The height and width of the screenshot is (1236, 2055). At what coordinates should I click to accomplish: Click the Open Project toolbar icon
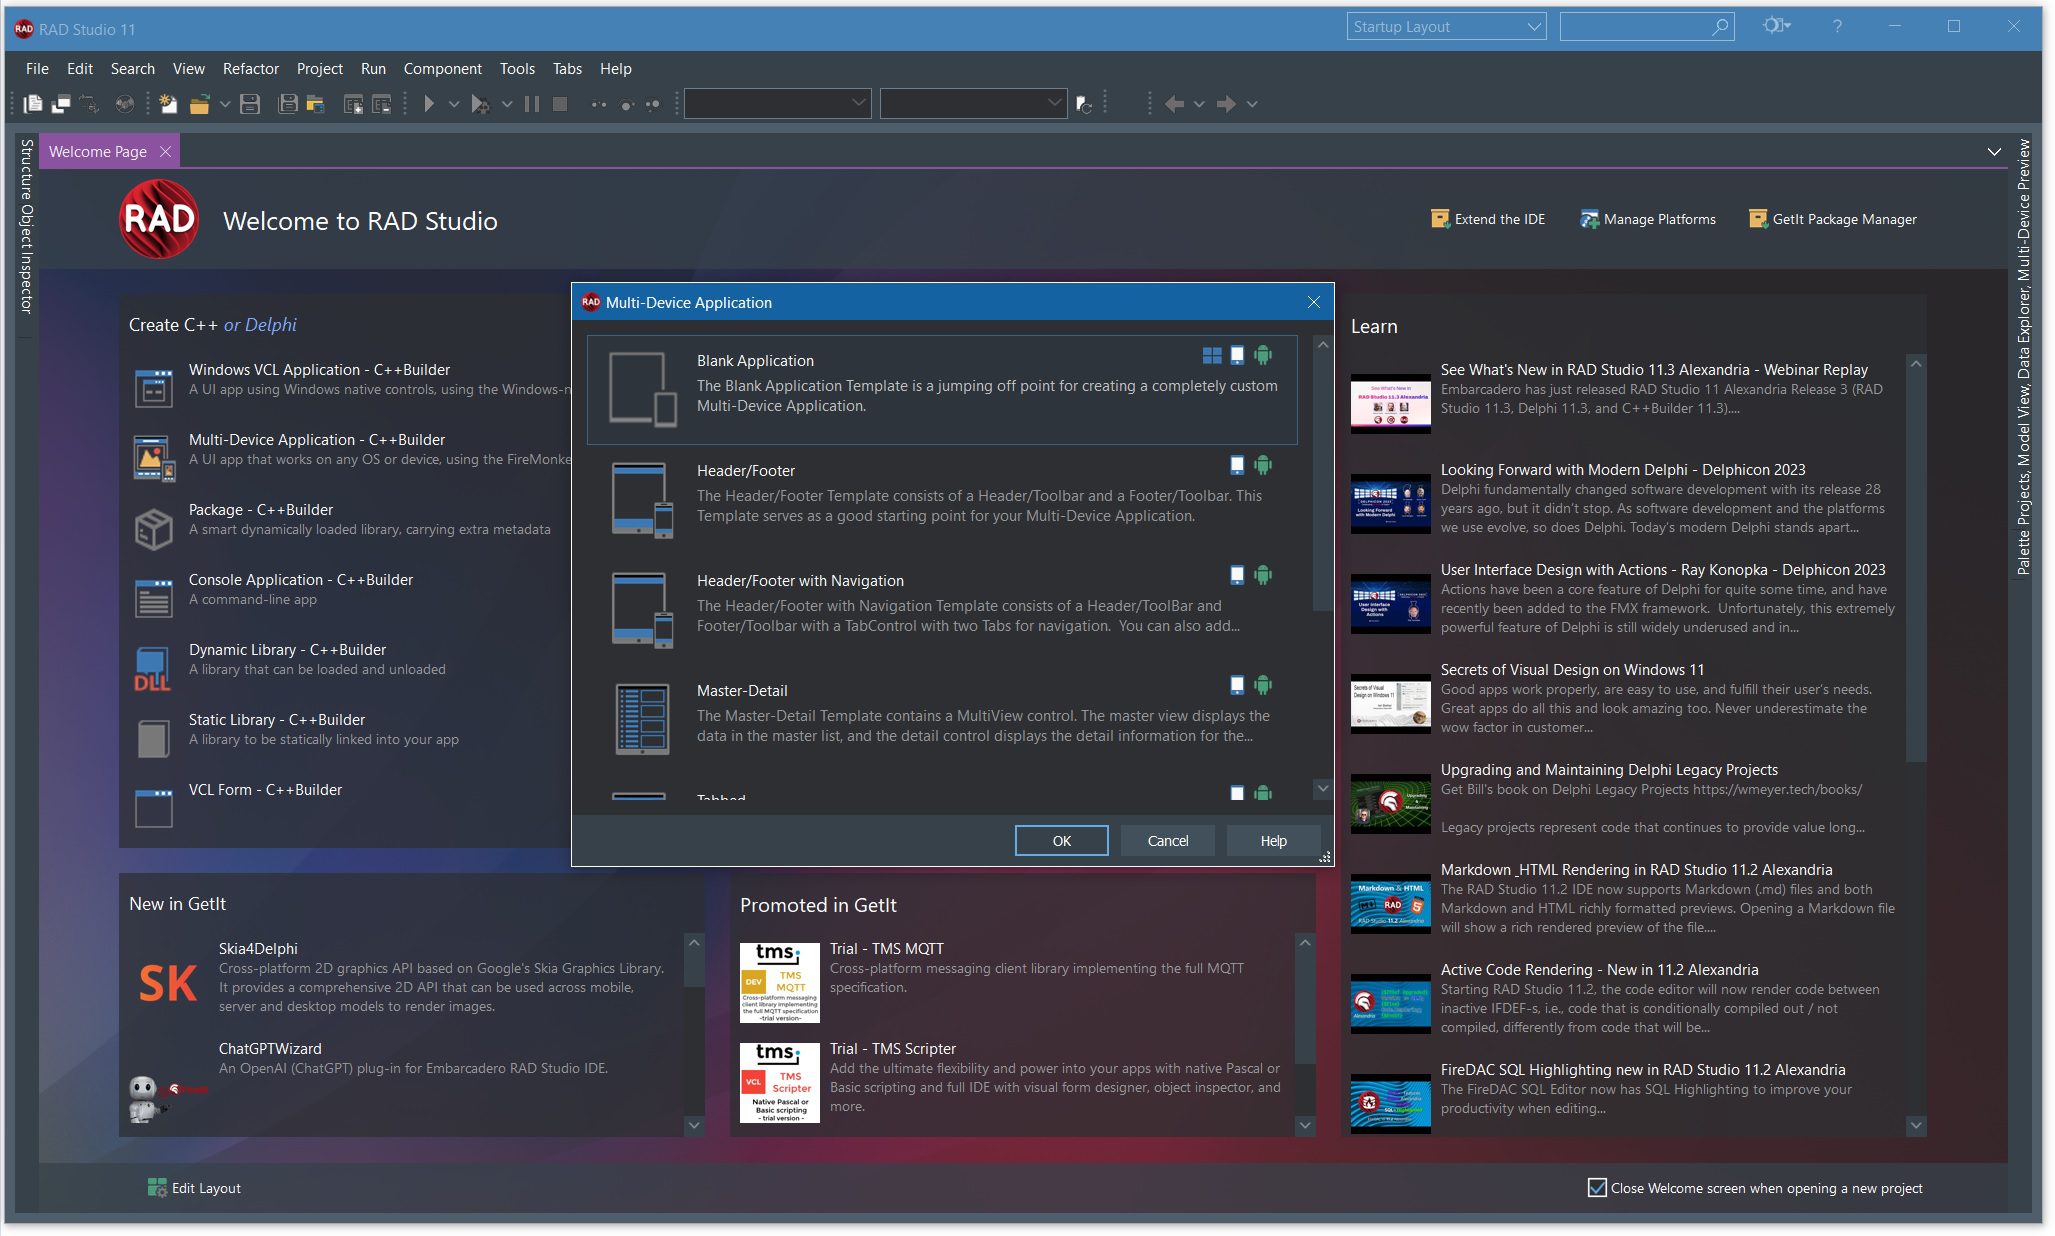pos(316,103)
